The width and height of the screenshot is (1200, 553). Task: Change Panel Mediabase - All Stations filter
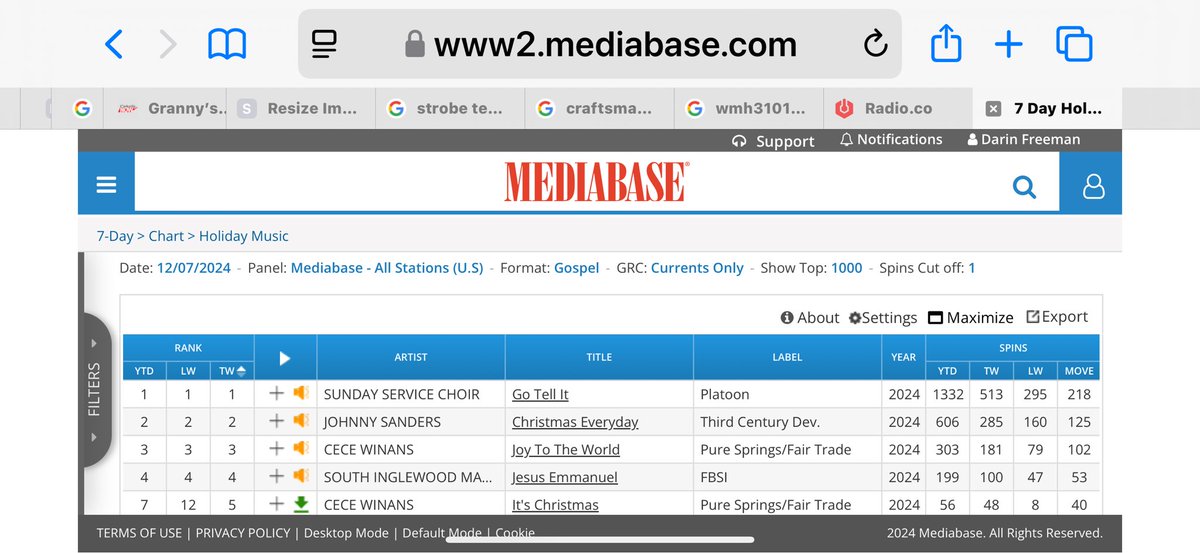pyautogui.click(x=387, y=268)
